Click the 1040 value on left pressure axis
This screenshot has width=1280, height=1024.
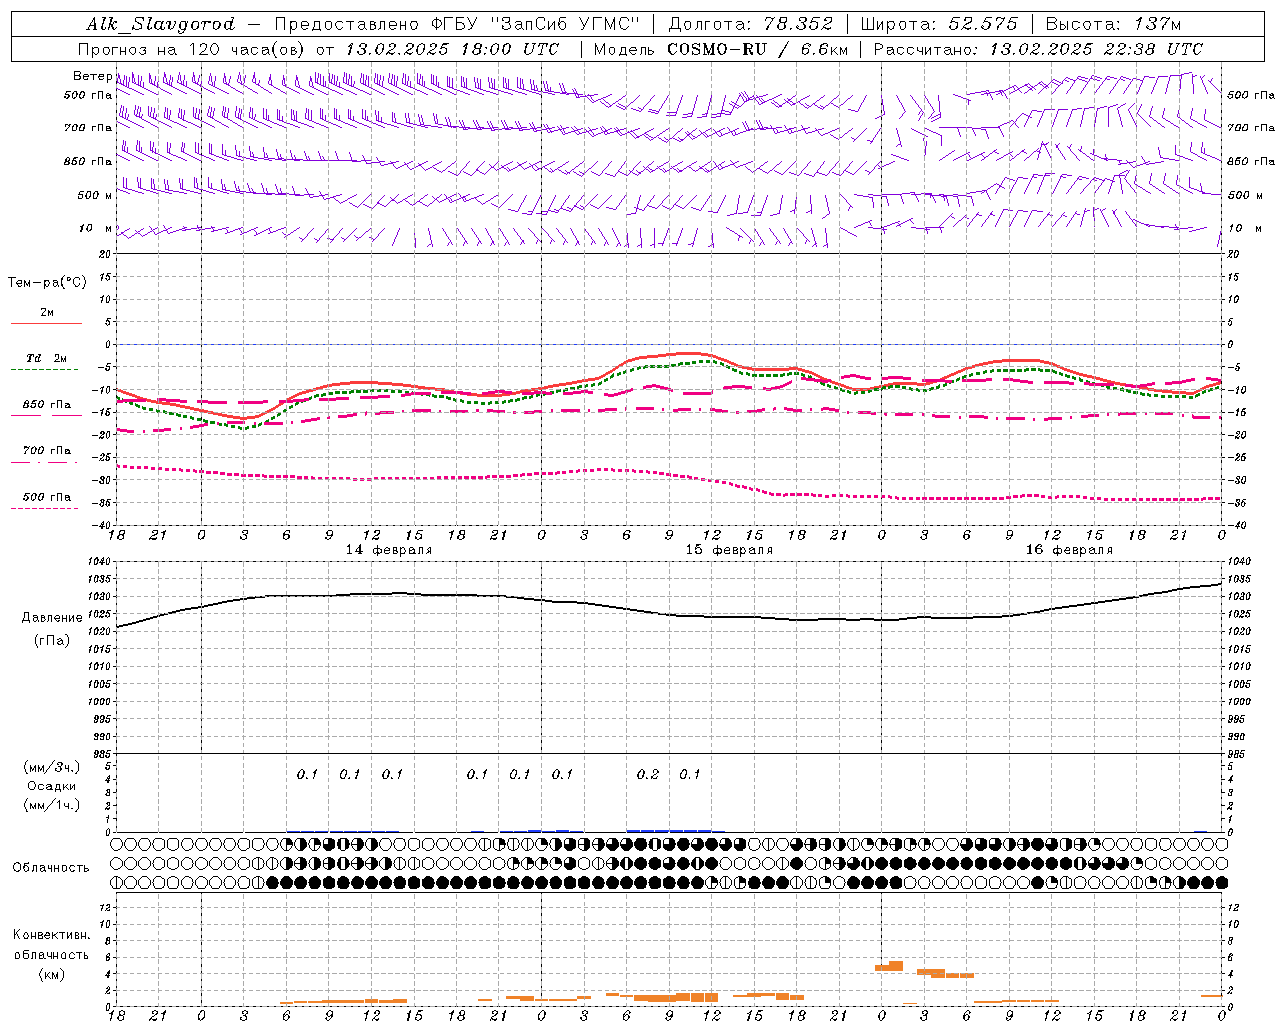tap(99, 562)
